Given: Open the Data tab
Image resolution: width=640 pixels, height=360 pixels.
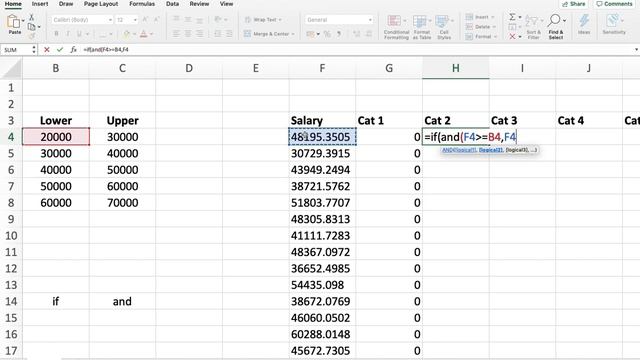Looking at the screenshot, I should pos(172,4).
